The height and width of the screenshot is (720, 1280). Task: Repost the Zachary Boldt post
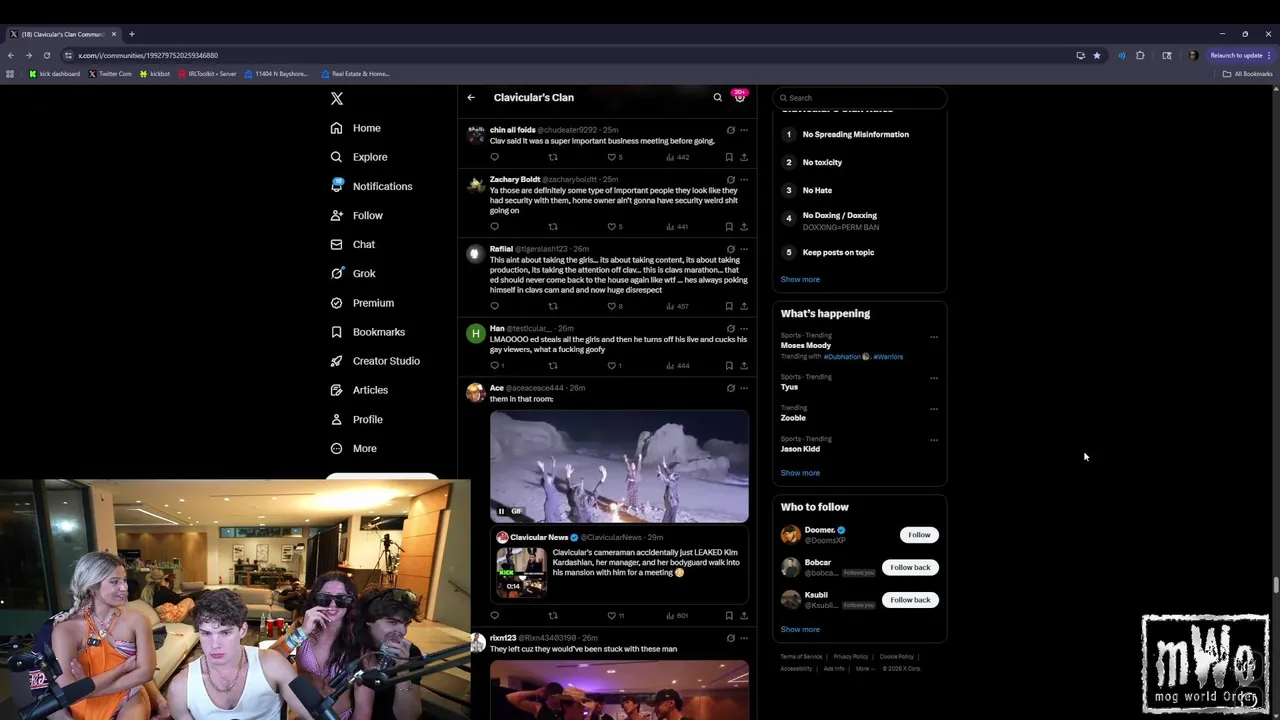553,227
